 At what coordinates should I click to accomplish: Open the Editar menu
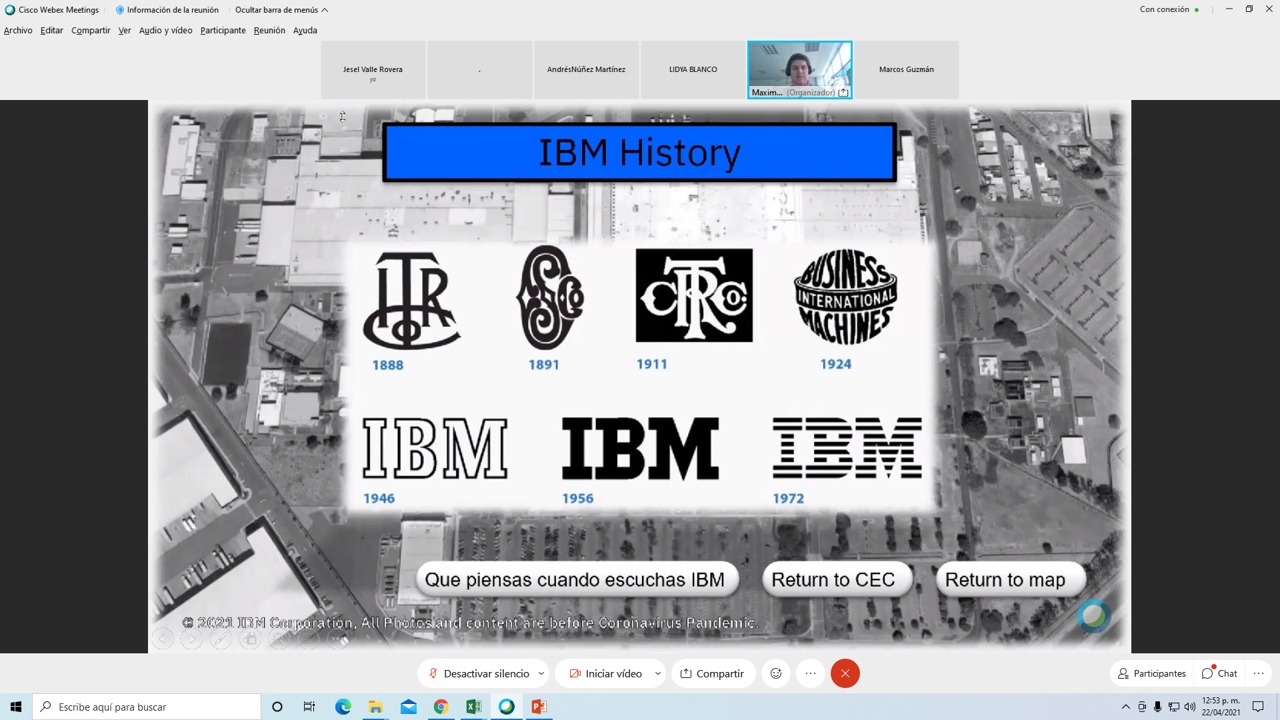click(x=51, y=30)
